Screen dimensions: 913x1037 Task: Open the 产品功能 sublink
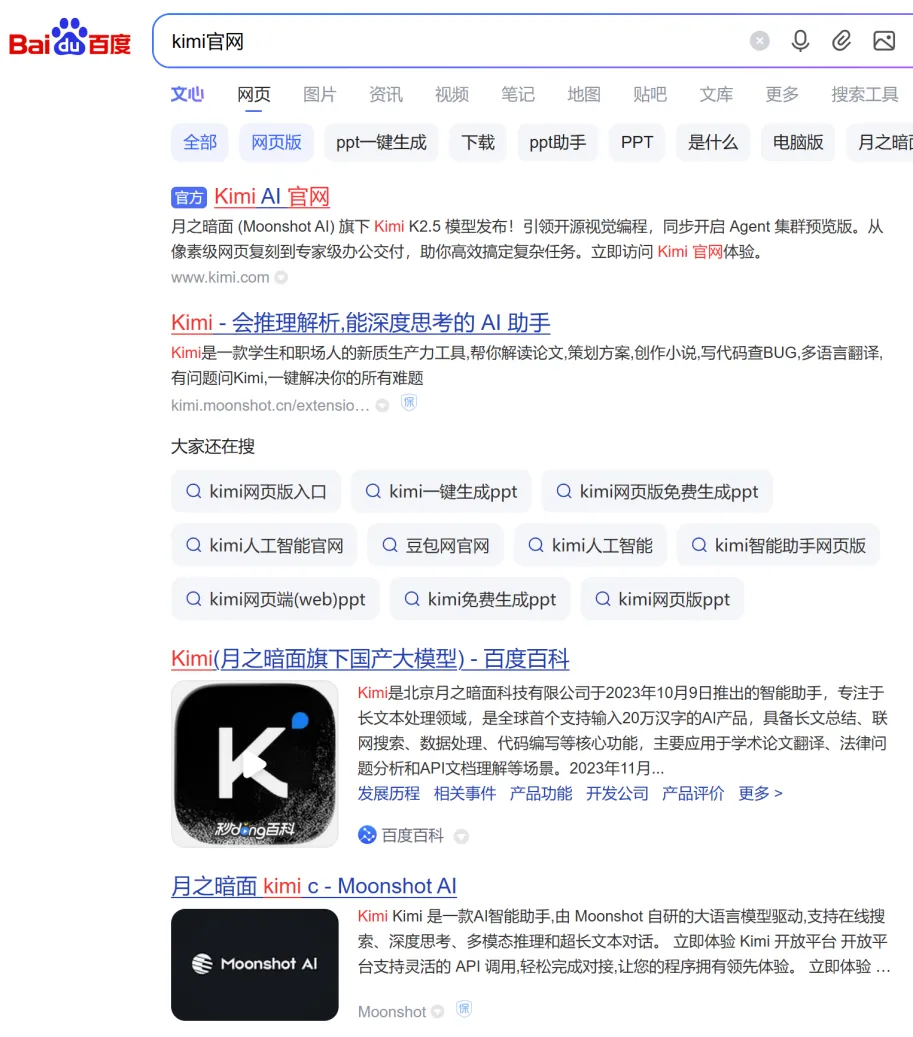coord(541,793)
